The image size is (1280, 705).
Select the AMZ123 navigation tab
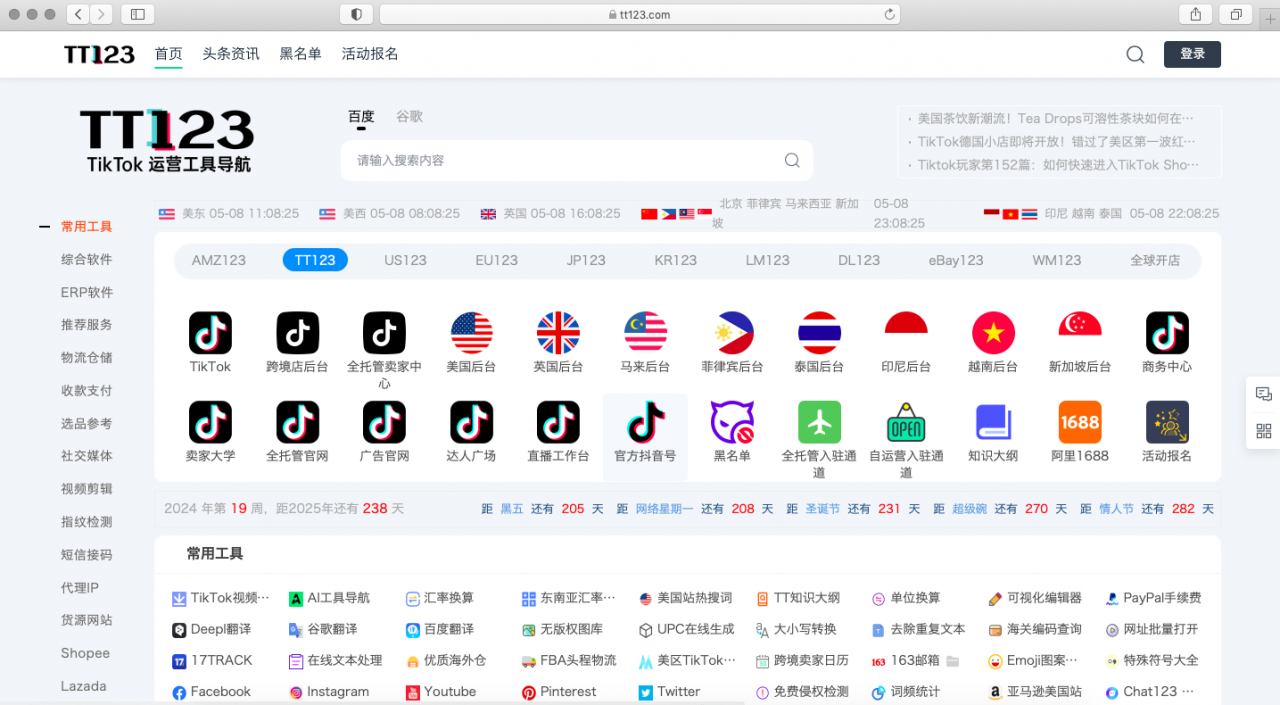point(218,260)
